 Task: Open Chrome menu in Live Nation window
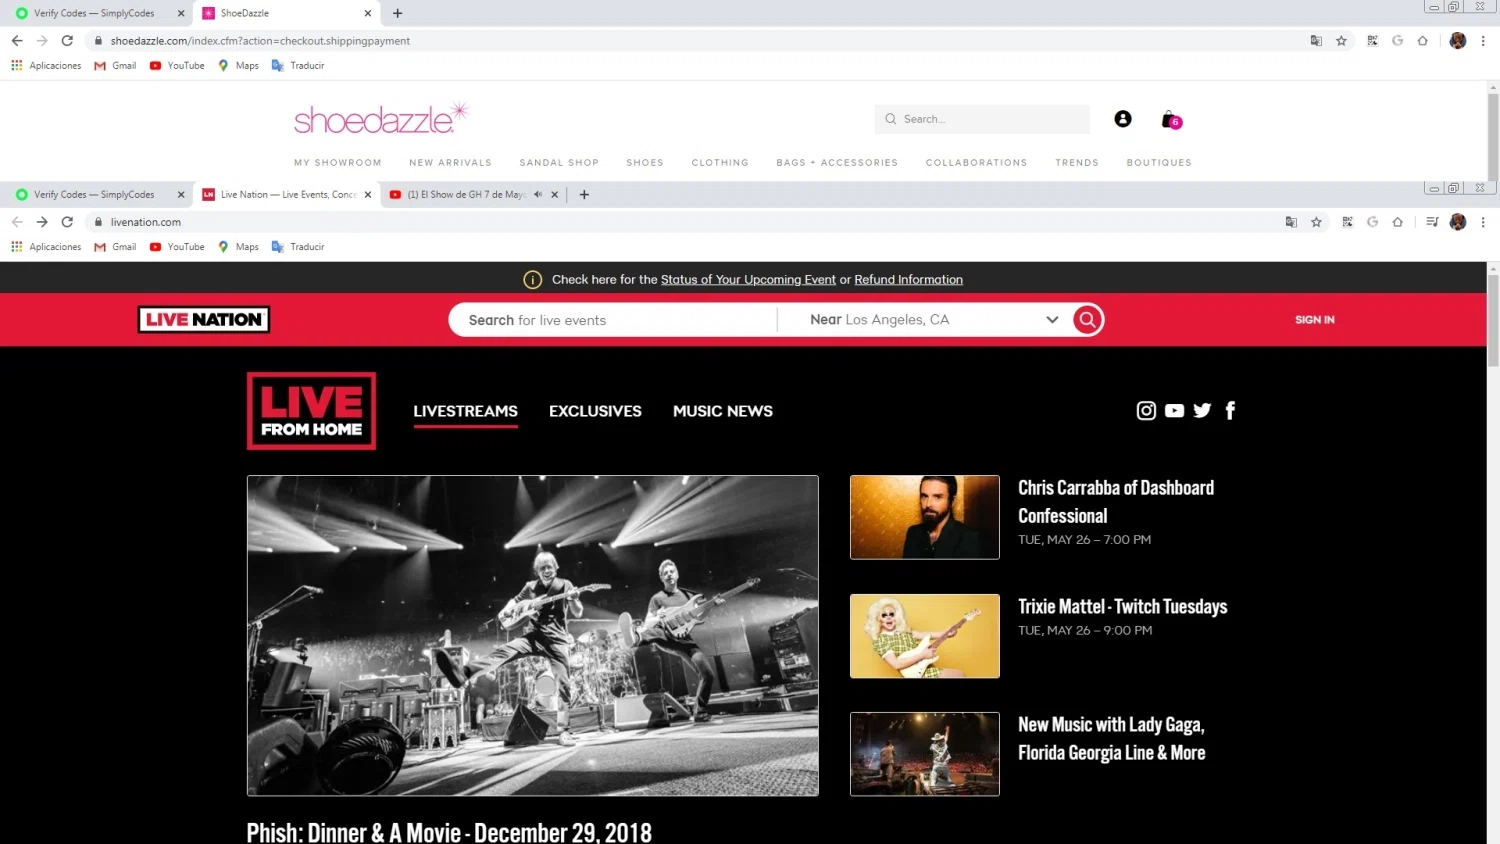click(1482, 222)
